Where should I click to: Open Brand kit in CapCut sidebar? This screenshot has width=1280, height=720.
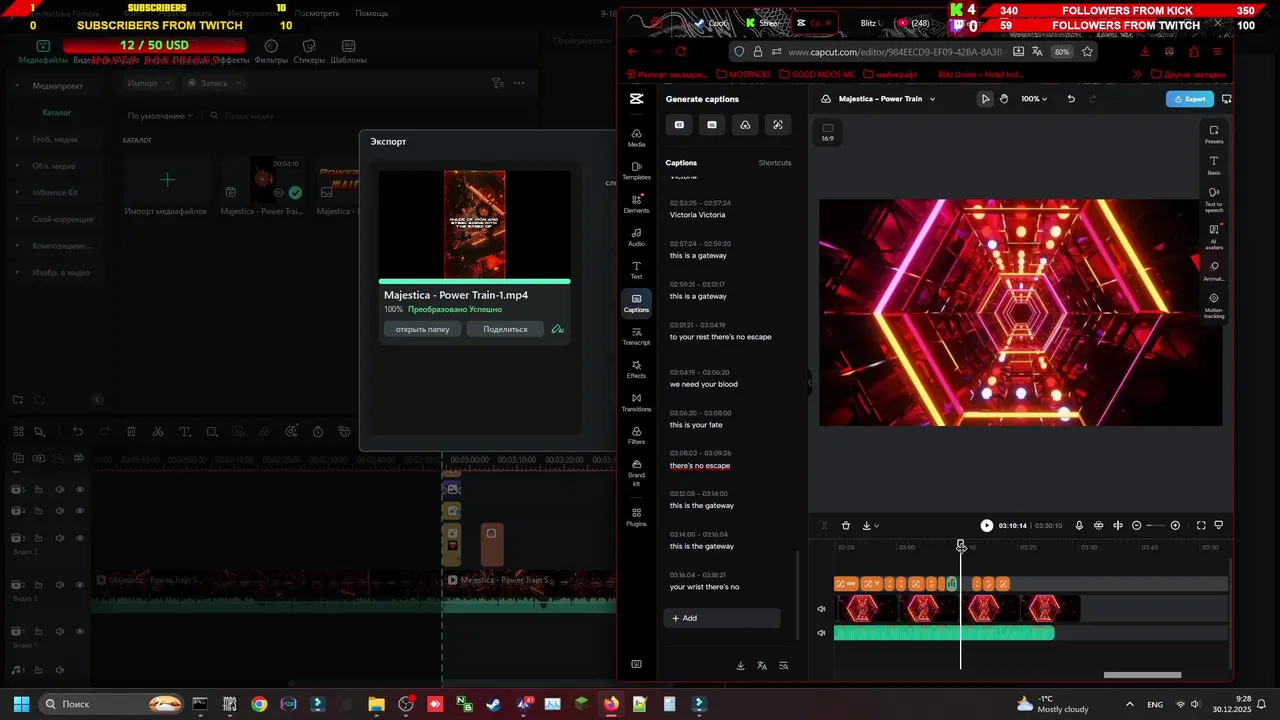(x=636, y=473)
